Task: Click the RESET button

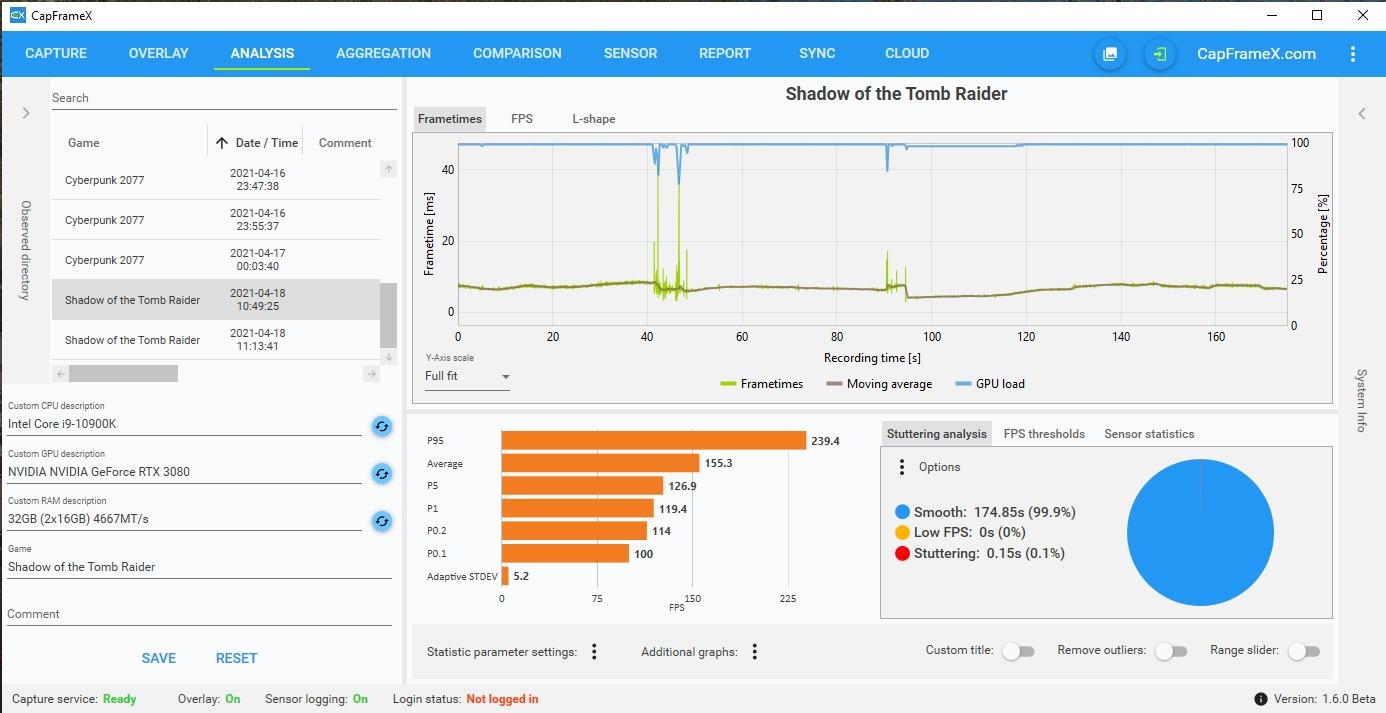Action: click(x=237, y=658)
